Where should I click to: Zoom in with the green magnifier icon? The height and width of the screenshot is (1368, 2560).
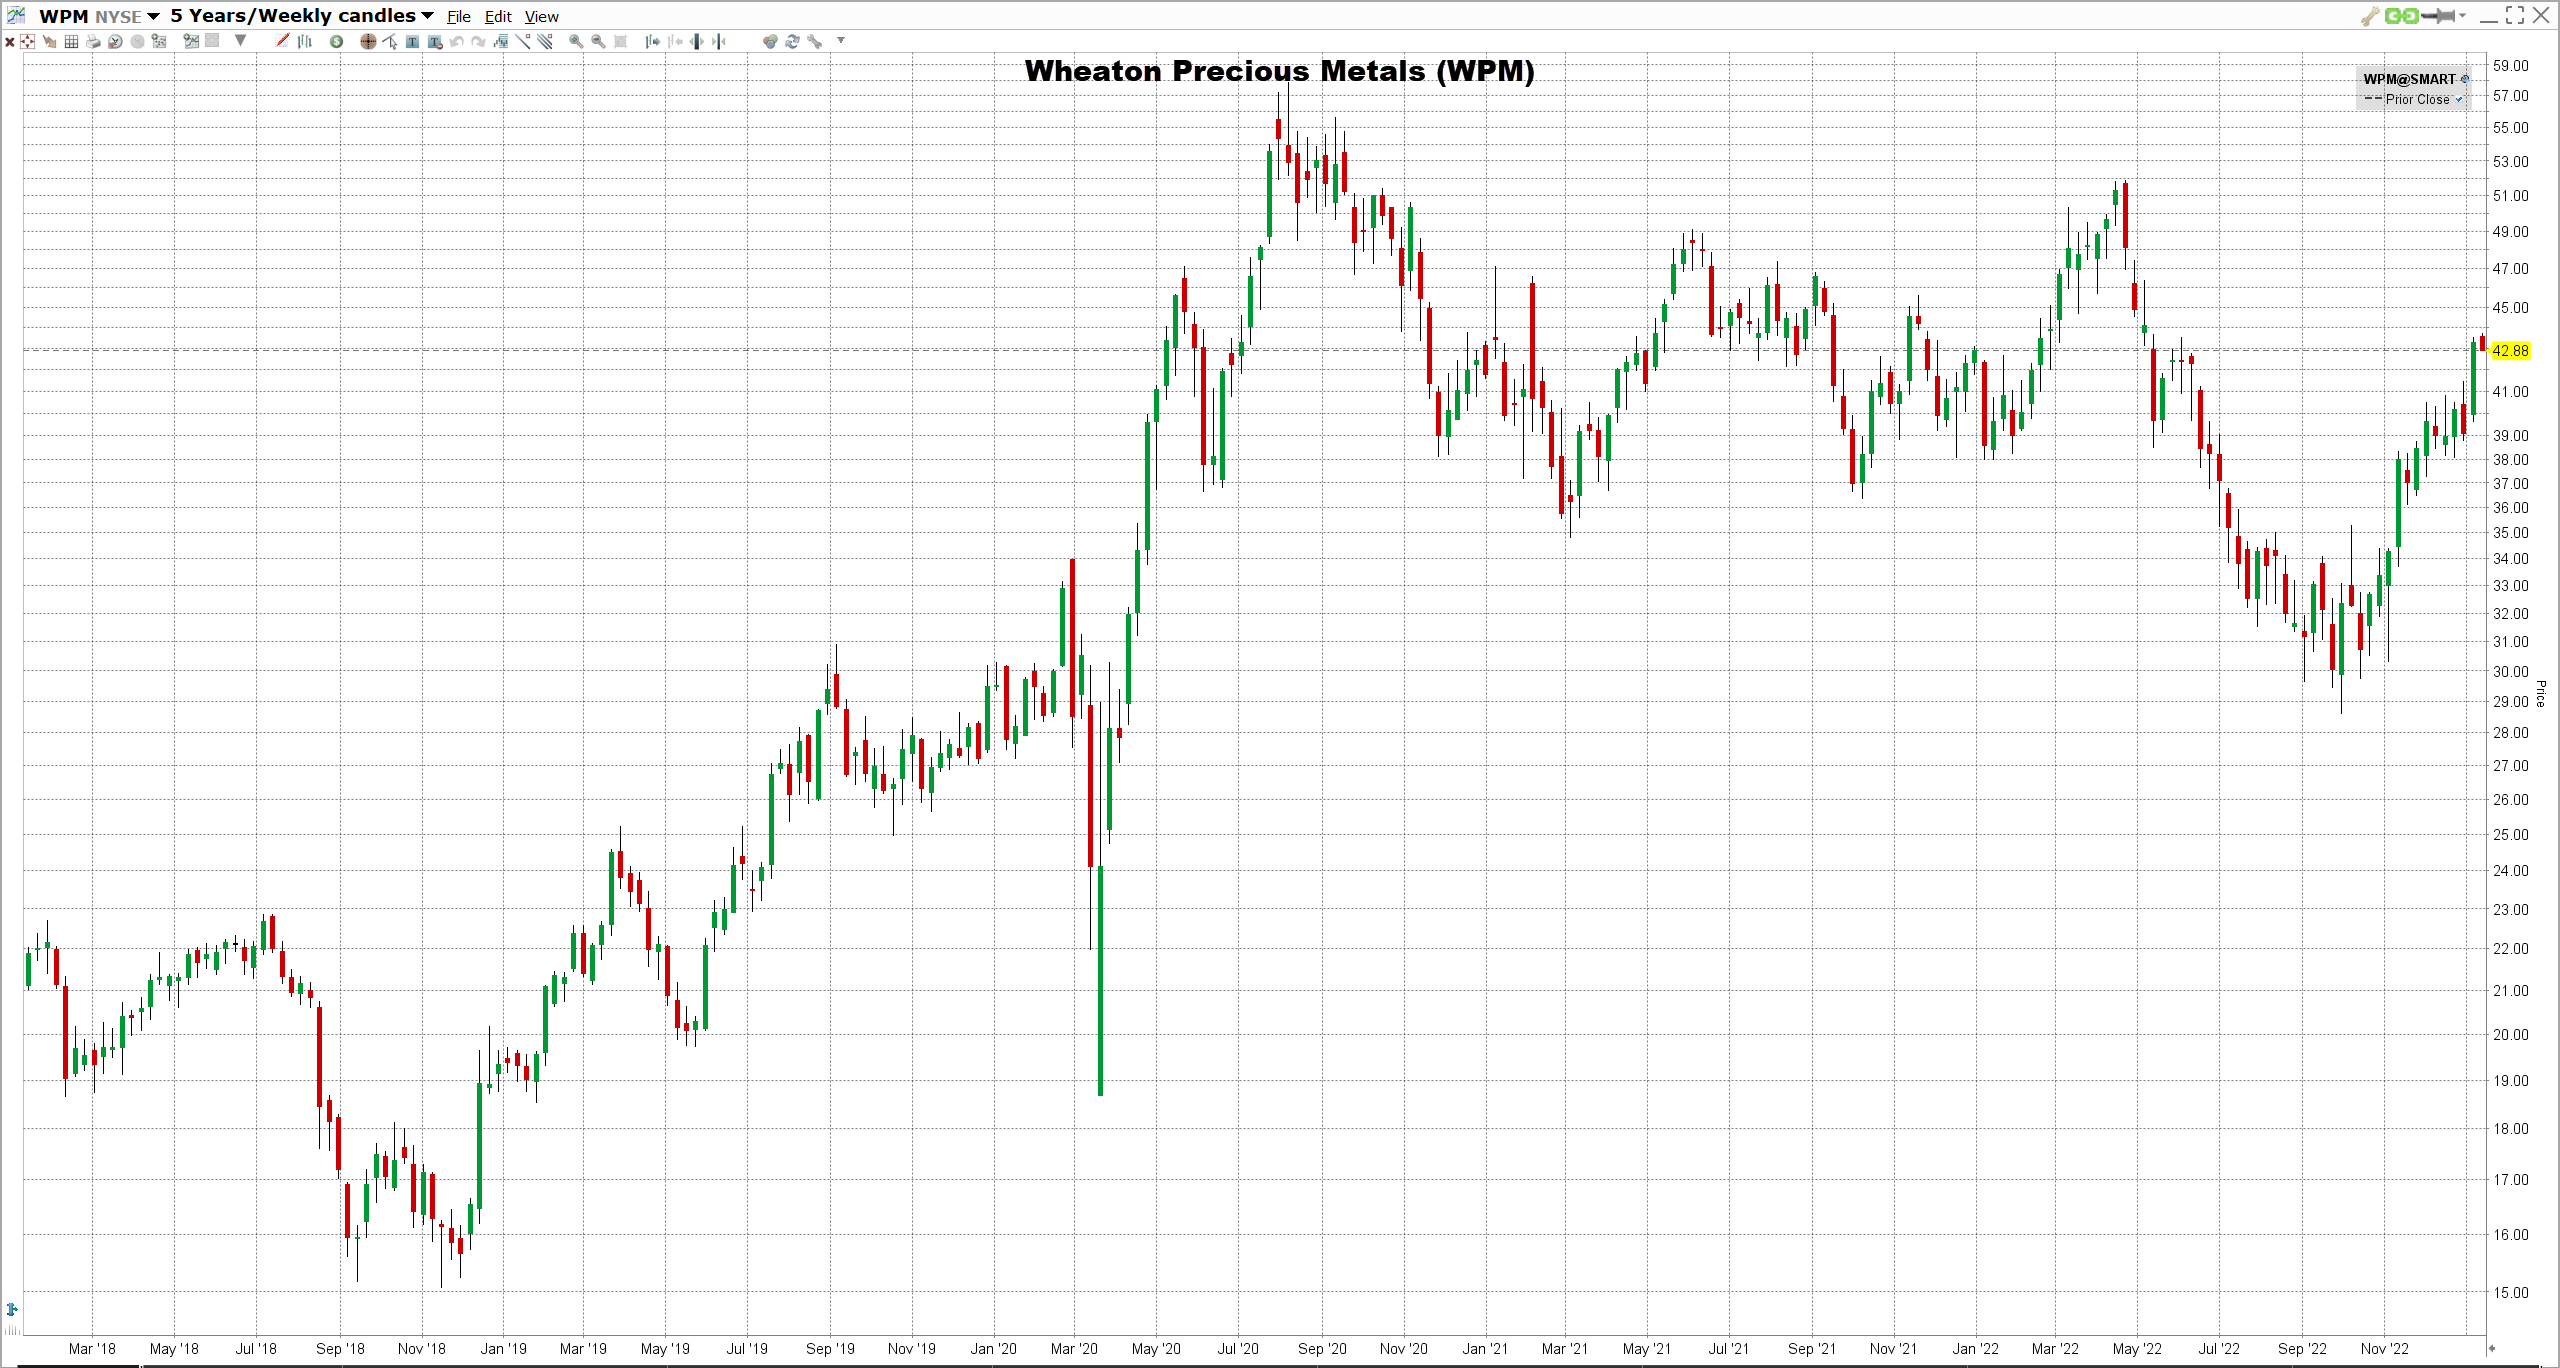click(x=576, y=42)
